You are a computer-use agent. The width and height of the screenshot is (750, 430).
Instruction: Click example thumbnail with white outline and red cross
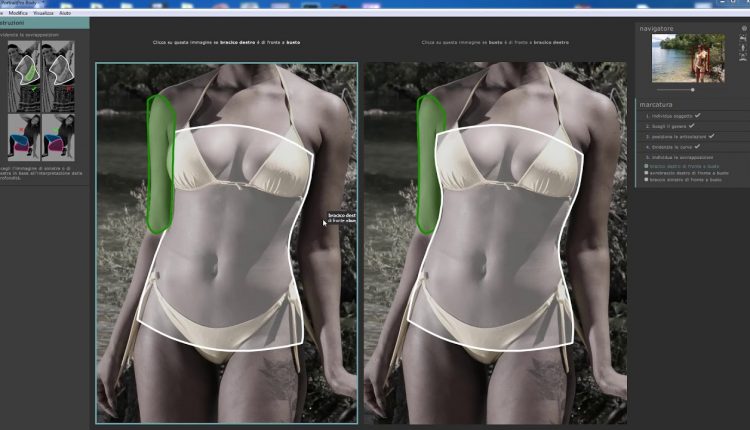58,77
